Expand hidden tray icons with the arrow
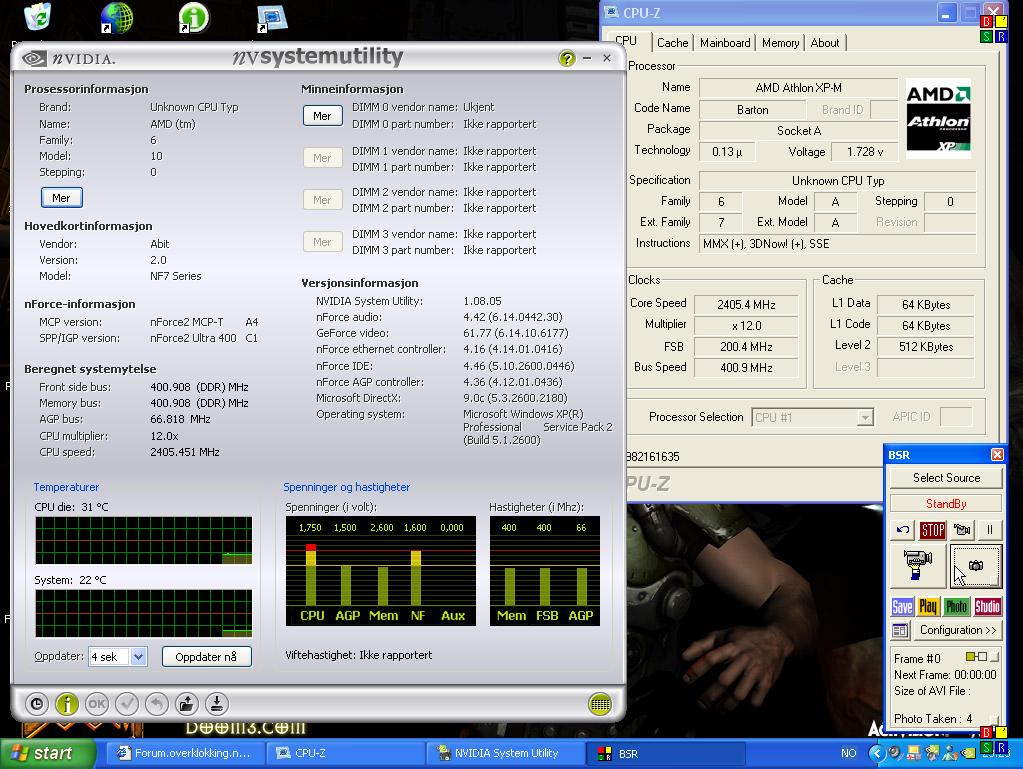This screenshot has height=769, width=1023. click(x=876, y=753)
